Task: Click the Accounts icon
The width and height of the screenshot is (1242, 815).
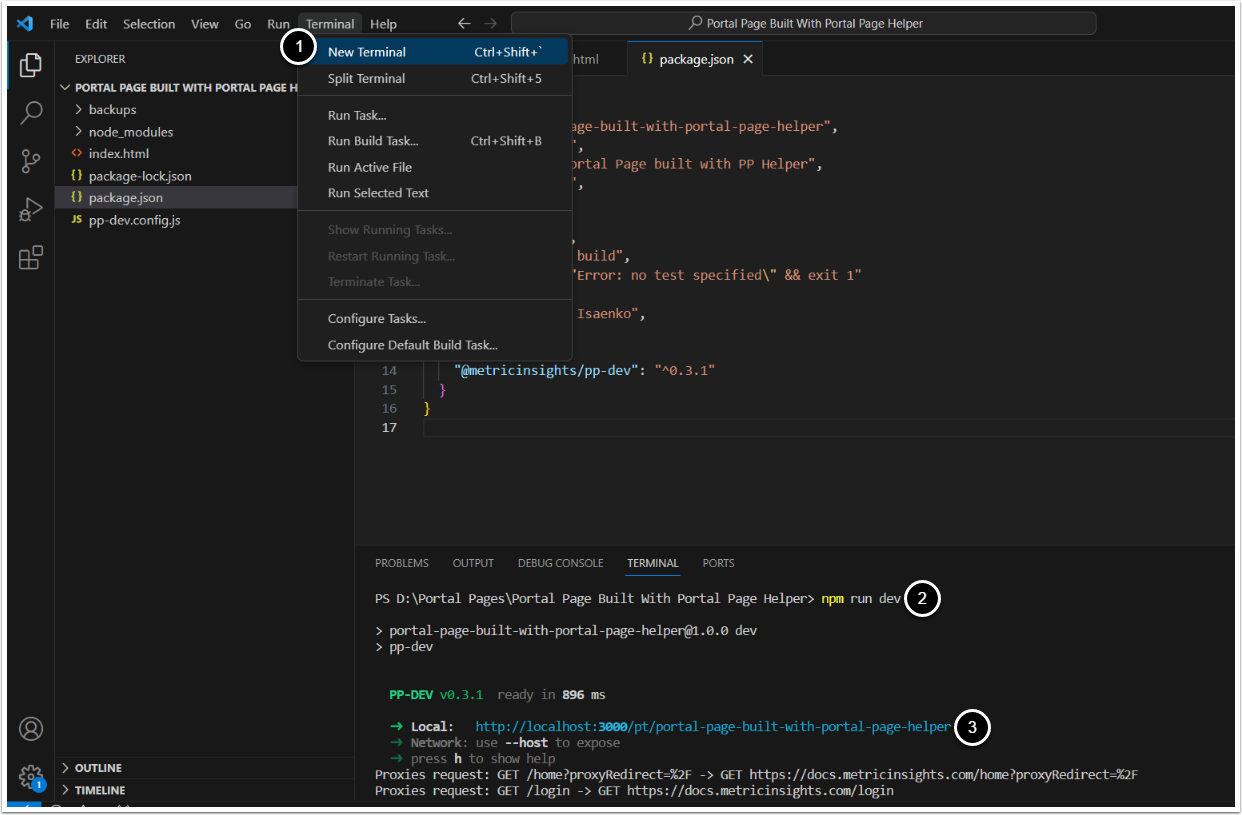Action: (x=31, y=728)
